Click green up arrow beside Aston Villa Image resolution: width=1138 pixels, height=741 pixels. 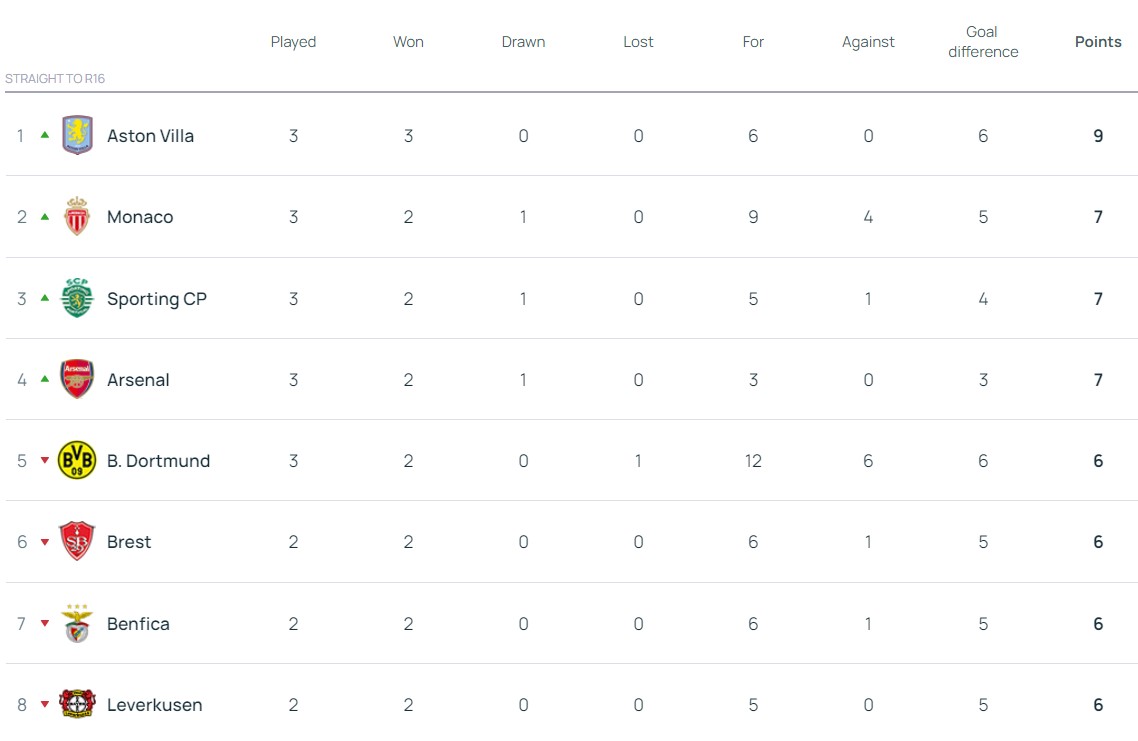pyautogui.click(x=45, y=135)
